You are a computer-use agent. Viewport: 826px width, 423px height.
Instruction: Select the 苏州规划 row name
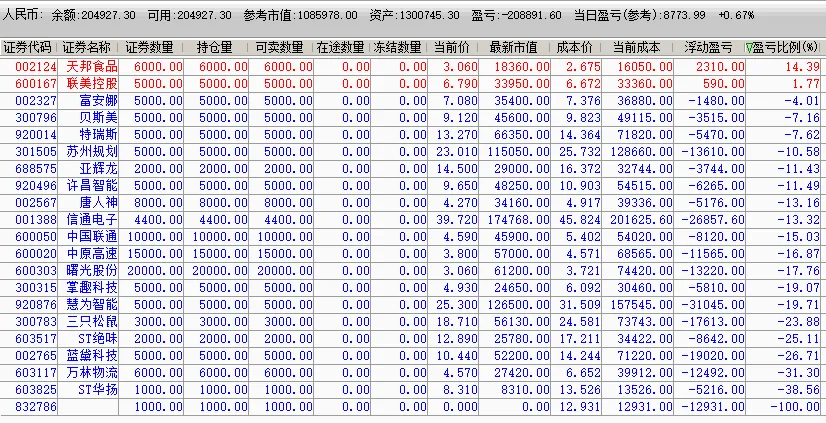click(92, 151)
